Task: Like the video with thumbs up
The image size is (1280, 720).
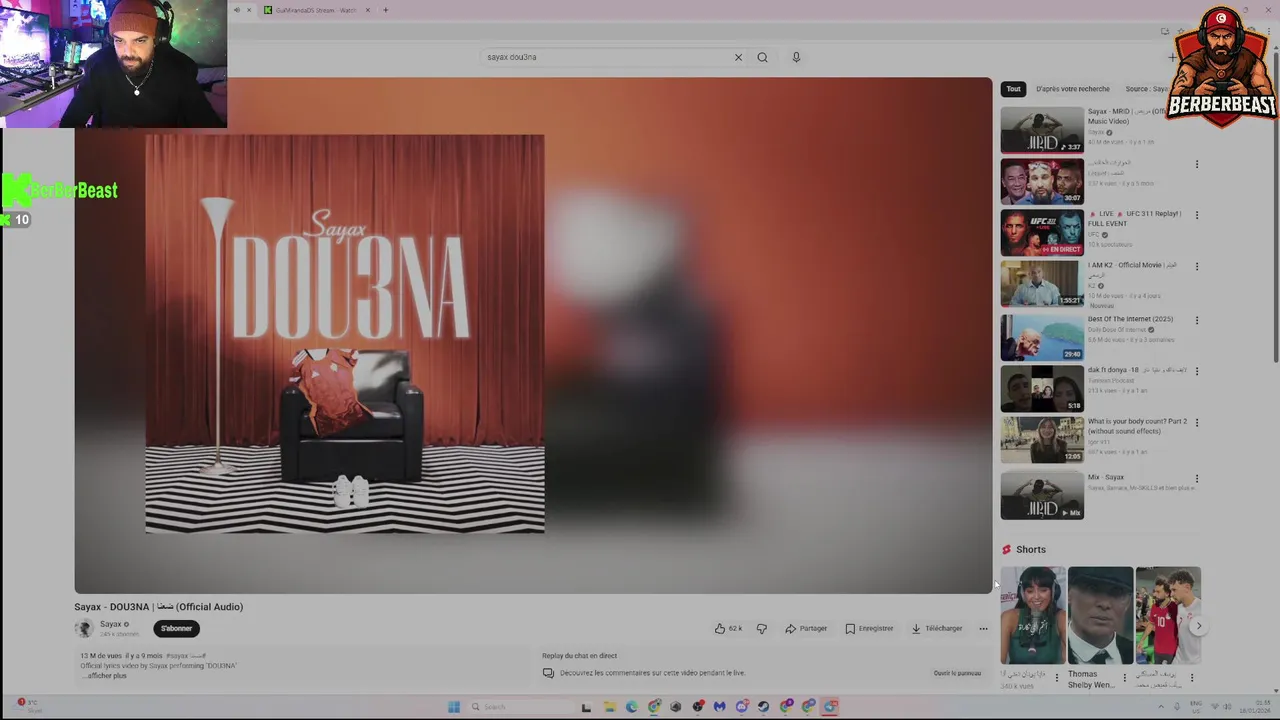Action: [720, 628]
